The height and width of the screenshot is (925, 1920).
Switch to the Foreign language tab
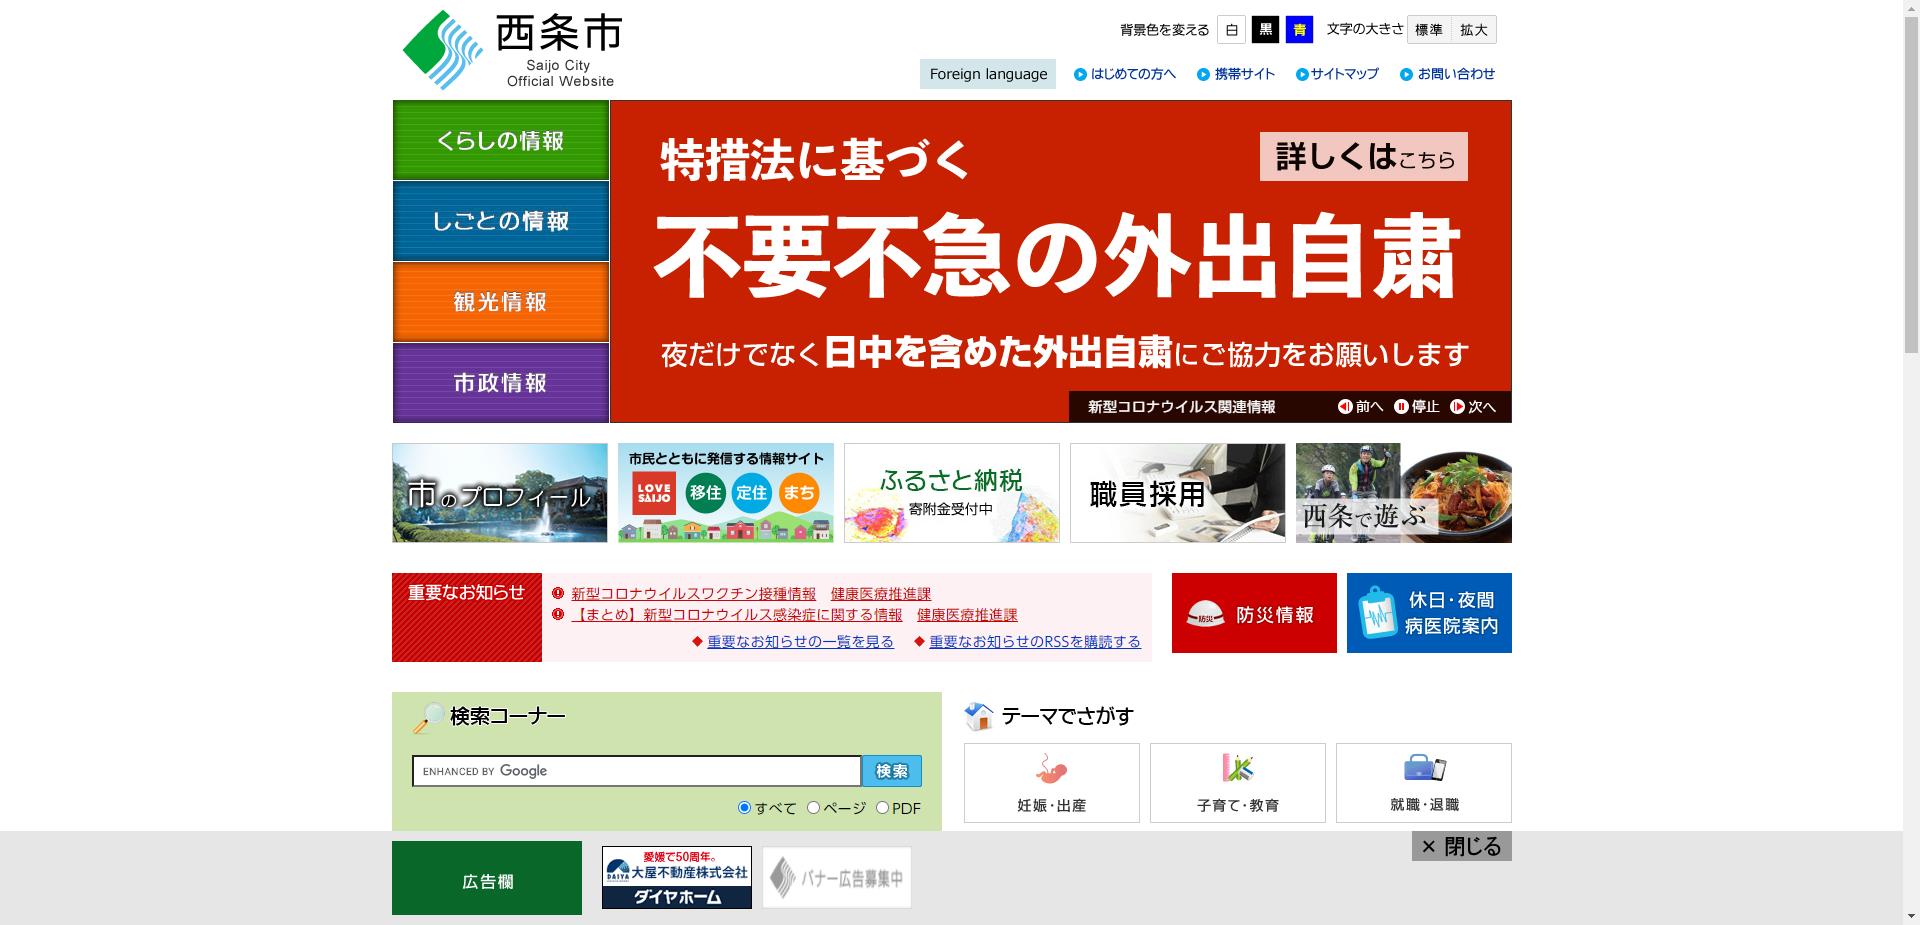coord(987,73)
